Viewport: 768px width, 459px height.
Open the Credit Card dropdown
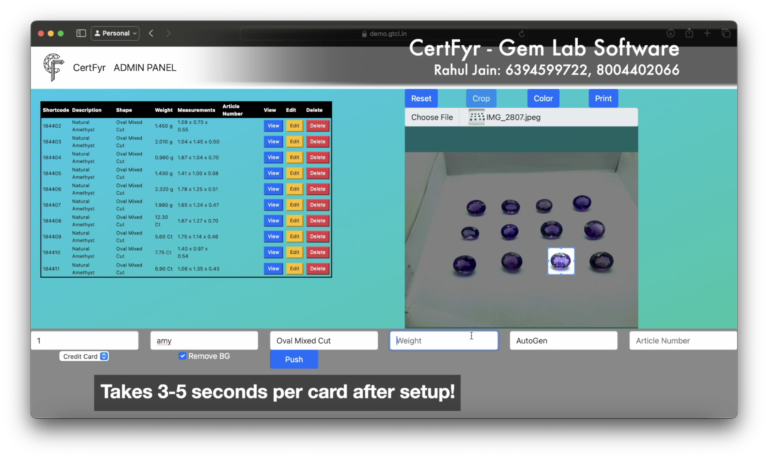tap(84, 356)
